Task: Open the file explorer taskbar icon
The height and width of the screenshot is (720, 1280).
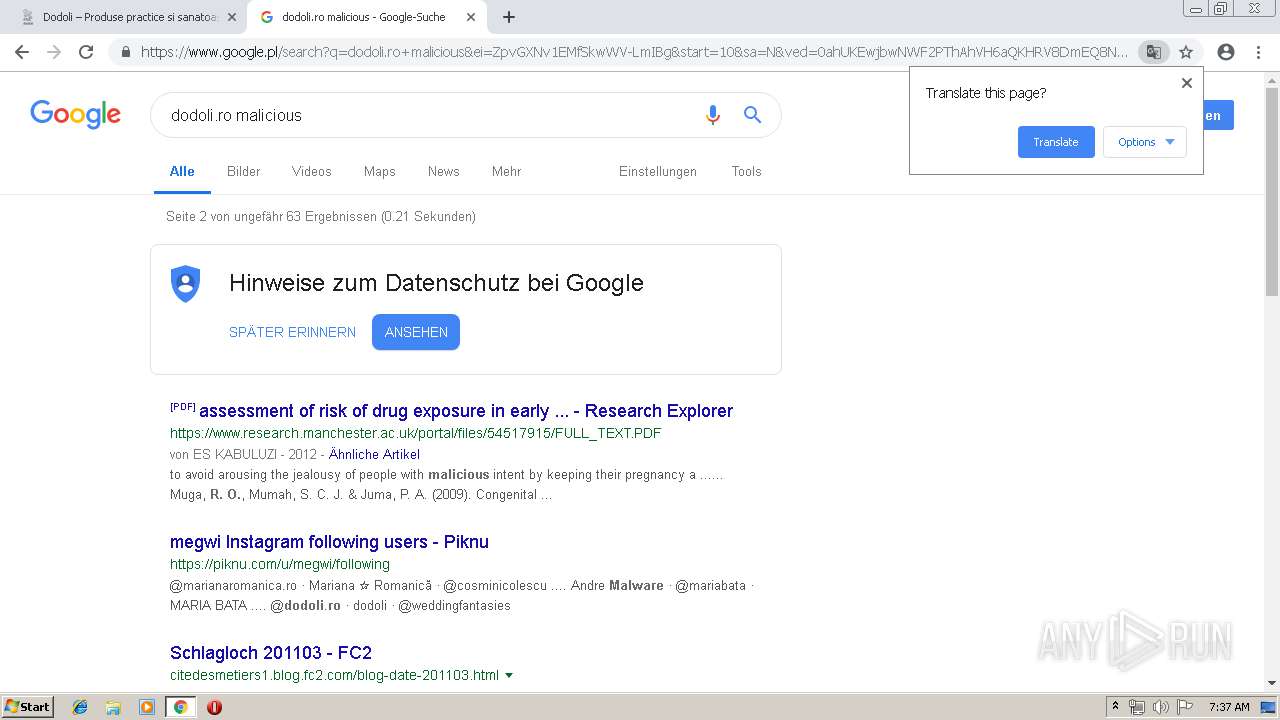Action: click(113, 707)
